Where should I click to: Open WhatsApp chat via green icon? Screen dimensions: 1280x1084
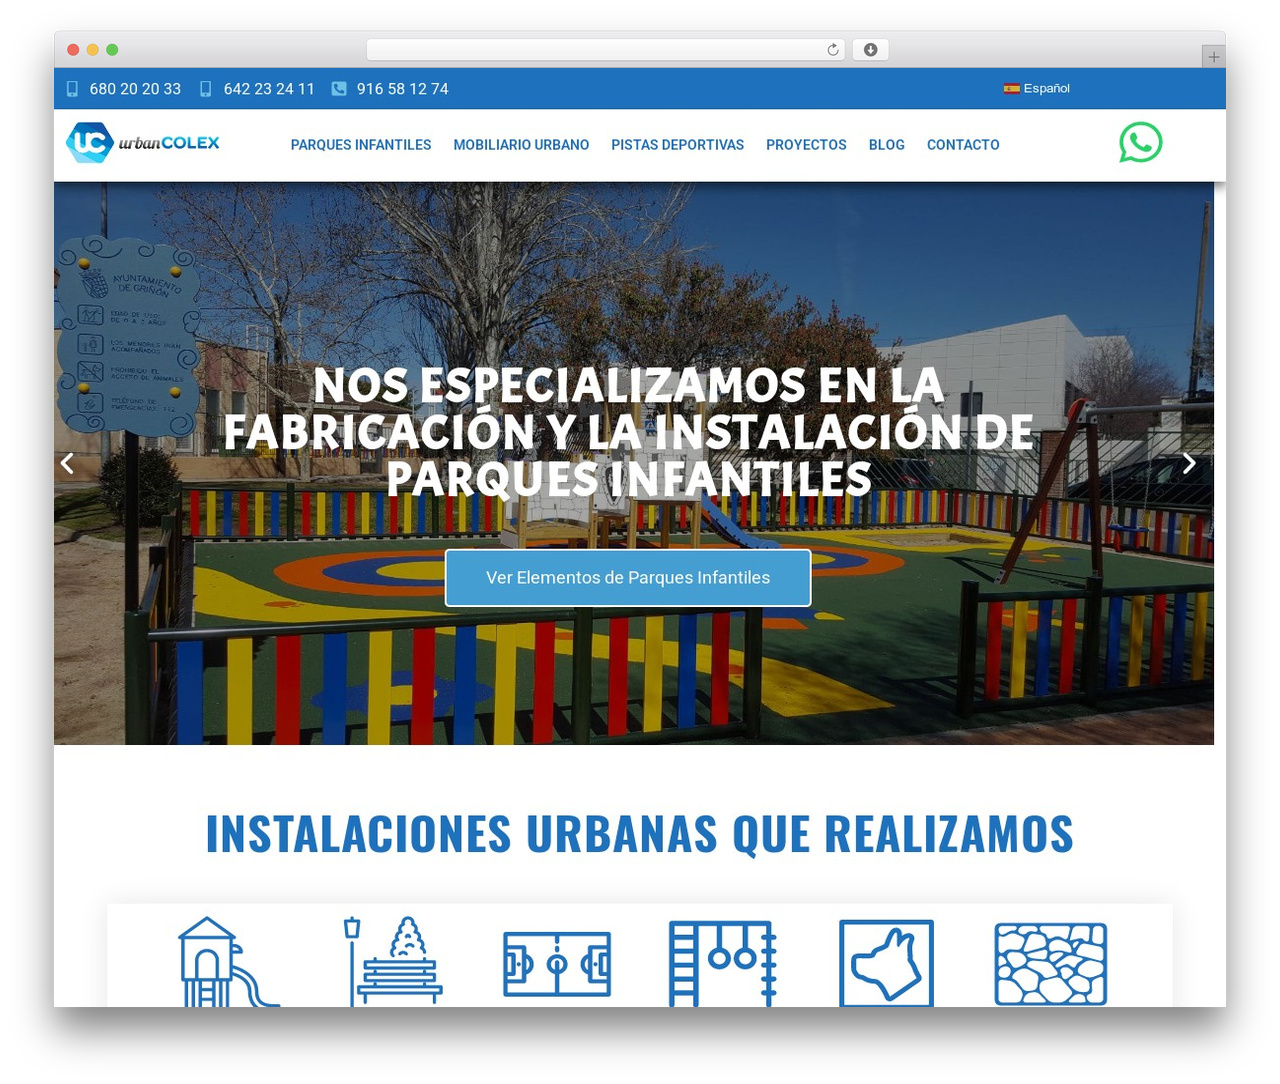pyautogui.click(x=1140, y=142)
